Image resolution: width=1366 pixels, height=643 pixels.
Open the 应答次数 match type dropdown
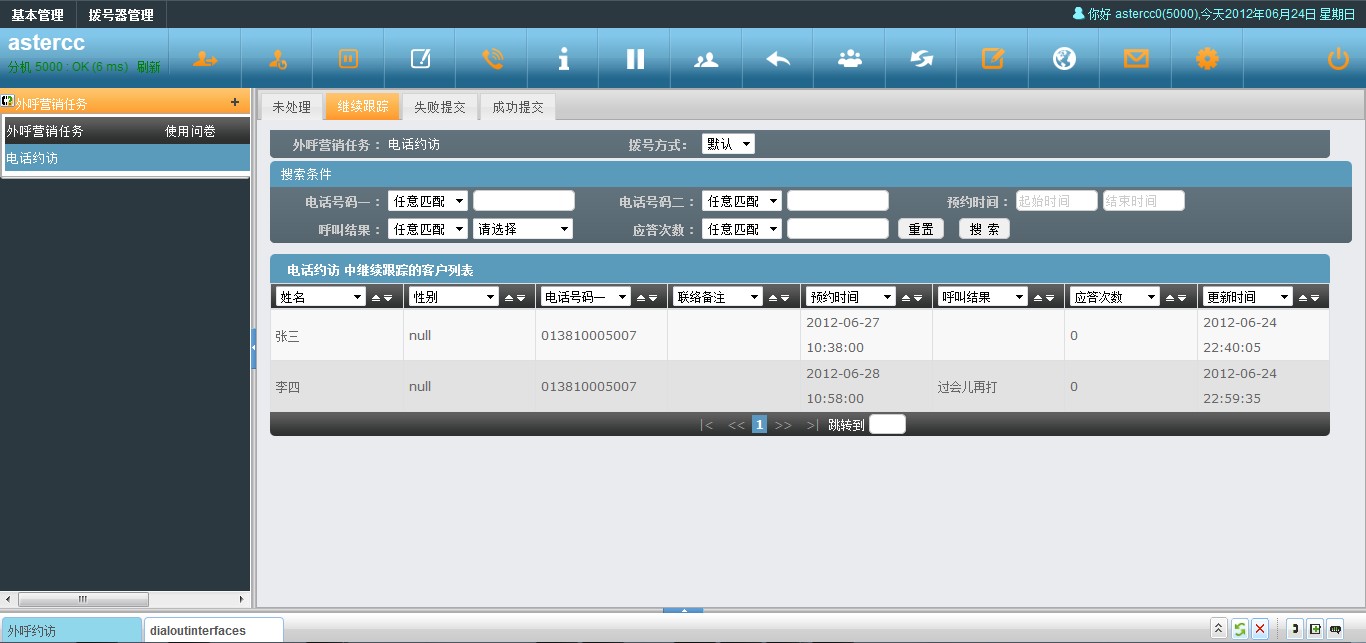(741, 229)
